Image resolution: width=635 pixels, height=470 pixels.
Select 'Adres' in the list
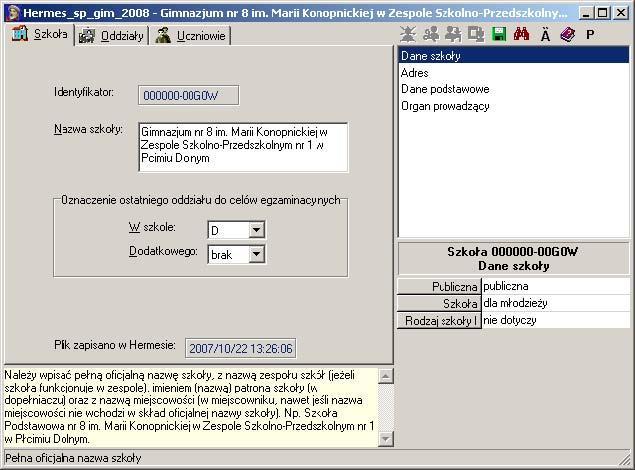(x=514, y=73)
